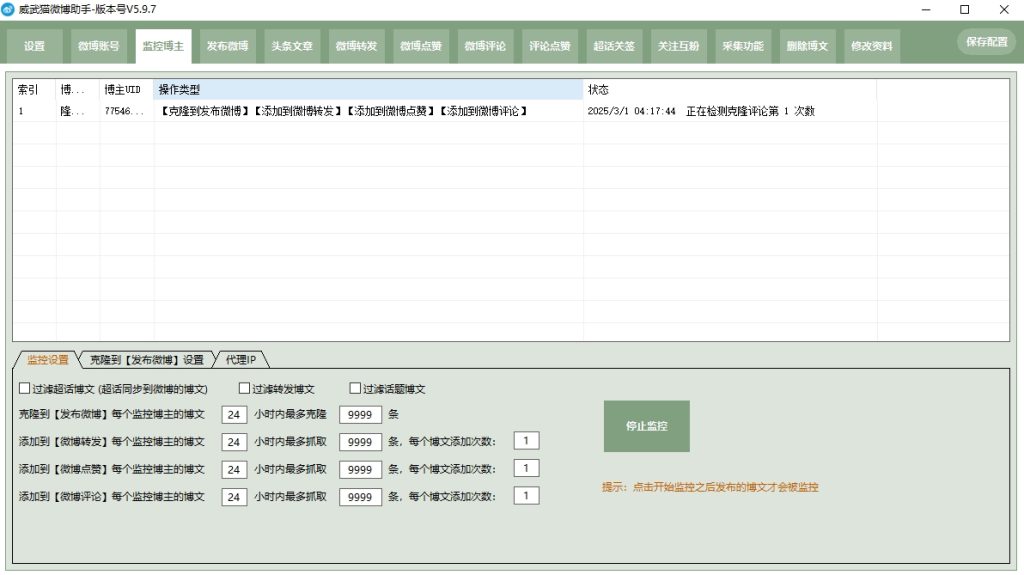This screenshot has height=575, width=1024.
Task: Show the 代理IP settings tab
Action: click(239, 359)
